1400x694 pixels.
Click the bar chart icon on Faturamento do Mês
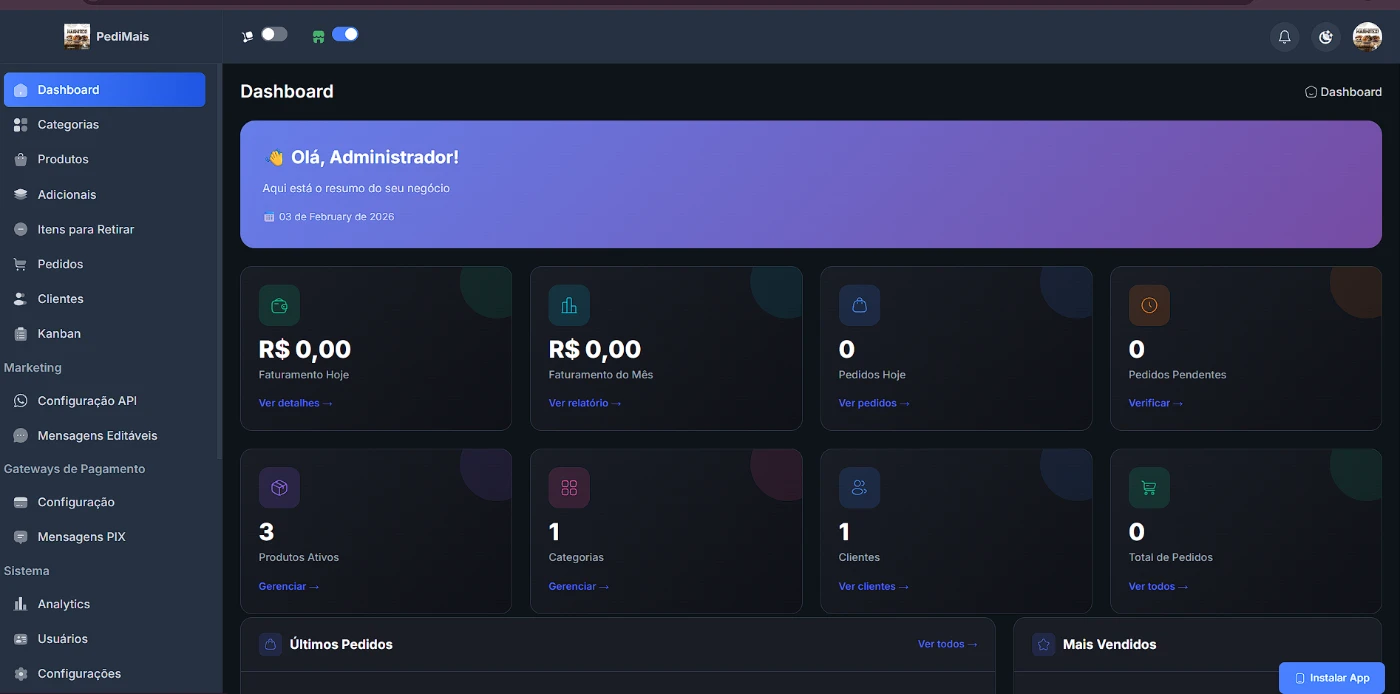tap(569, 306)
